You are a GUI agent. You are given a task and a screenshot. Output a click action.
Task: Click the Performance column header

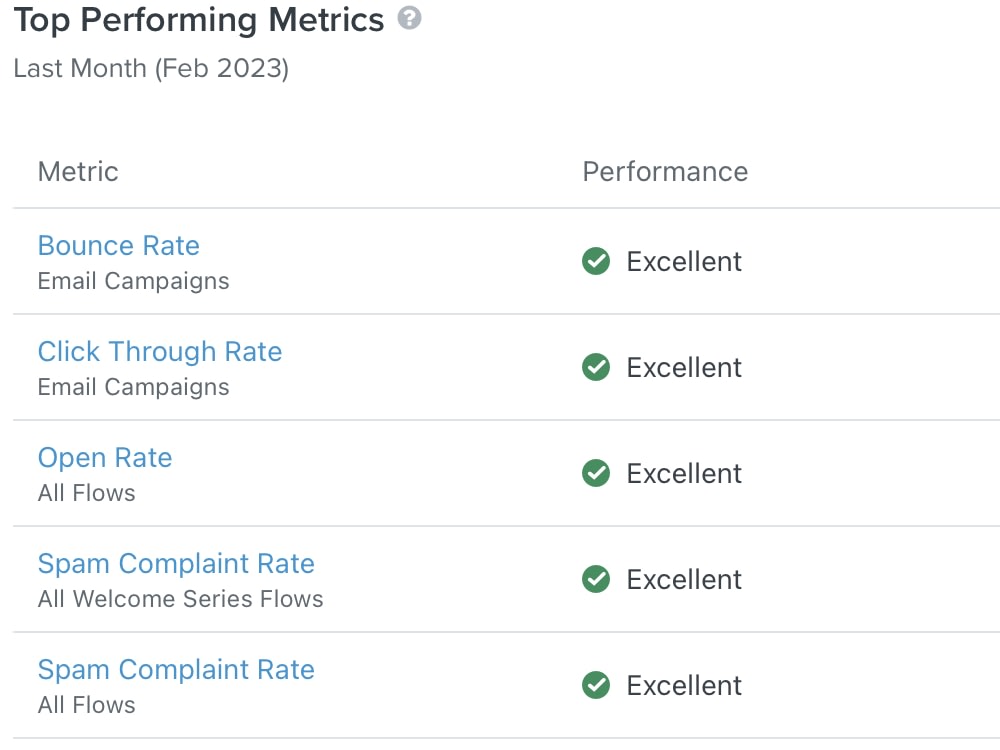(x=664, y=172)
